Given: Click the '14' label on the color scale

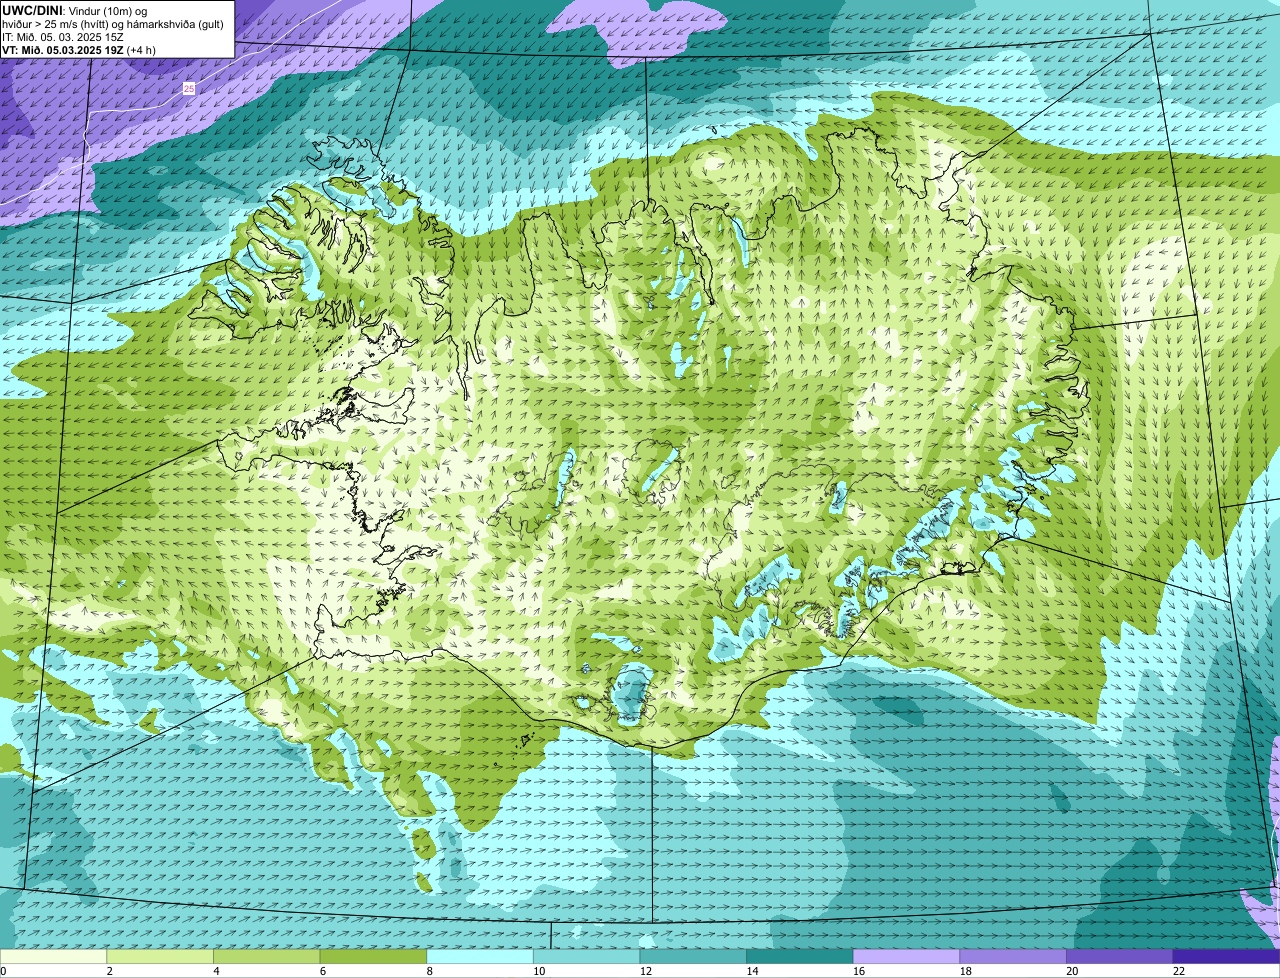Looking at the screenshot, I should coord(752,971).
